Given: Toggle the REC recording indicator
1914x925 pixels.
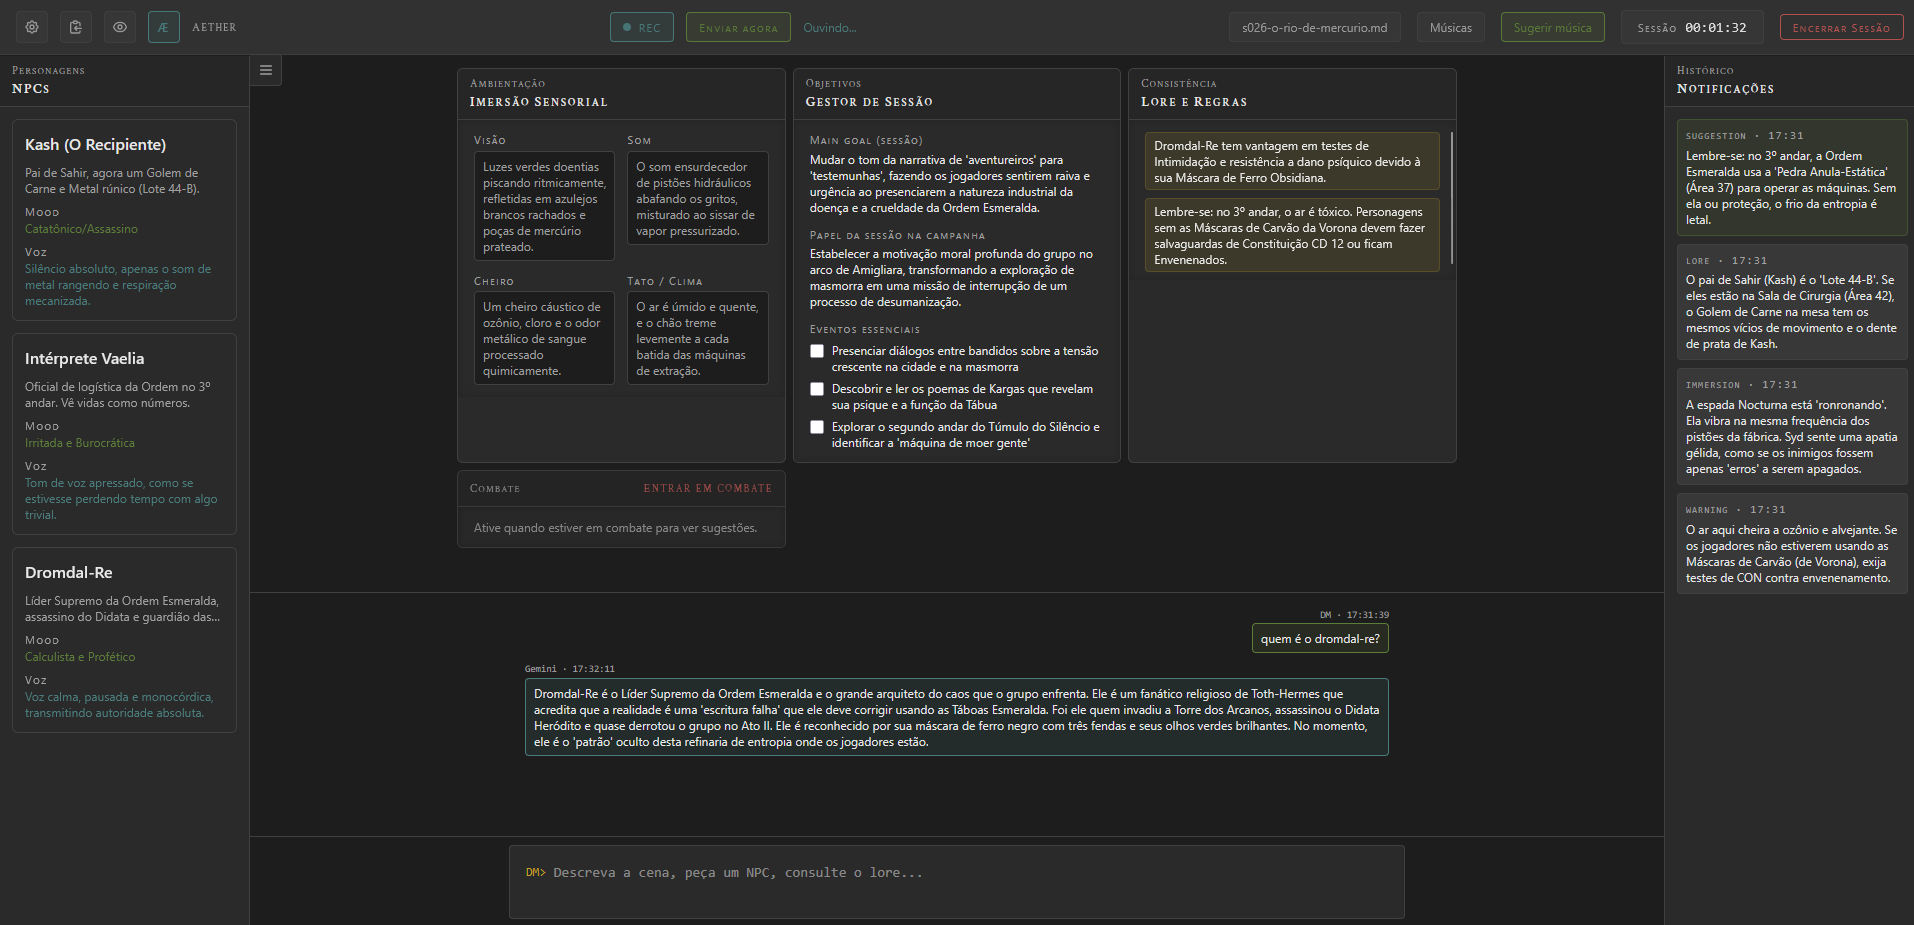Looking at the screenshot, I should (x=641, y=27).
